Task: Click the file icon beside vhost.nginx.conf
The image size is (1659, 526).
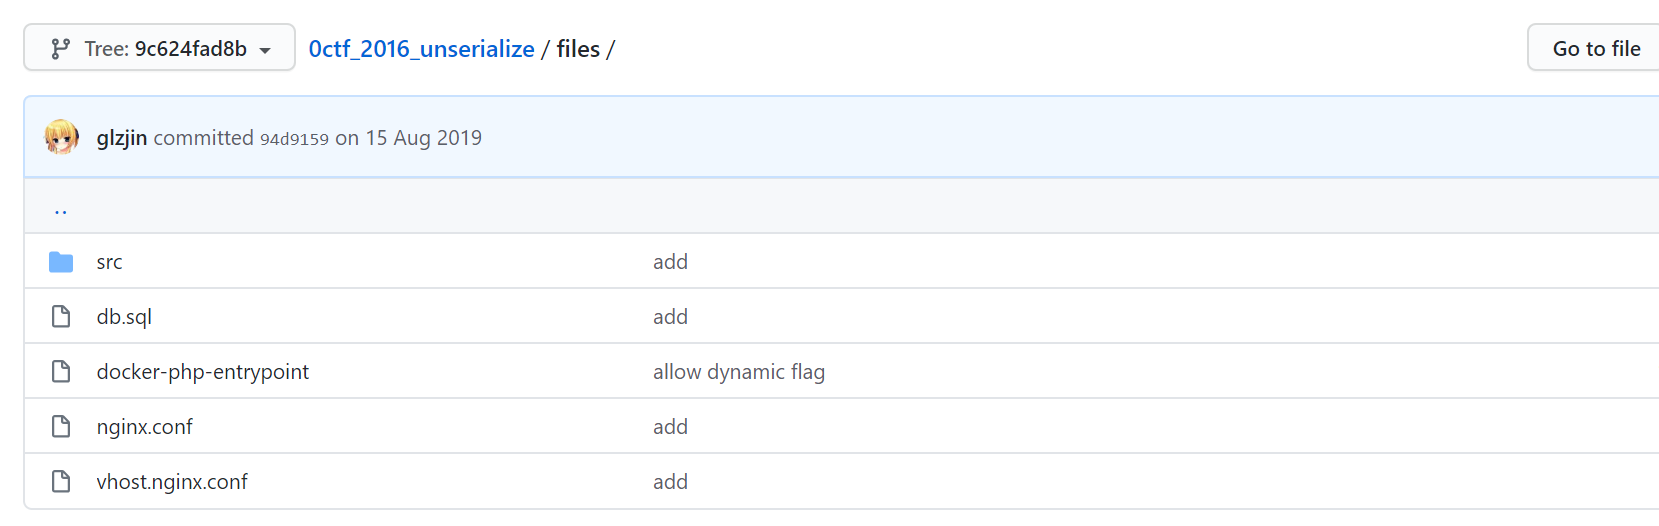Action: pyautogui.click(x=61, y=482)
